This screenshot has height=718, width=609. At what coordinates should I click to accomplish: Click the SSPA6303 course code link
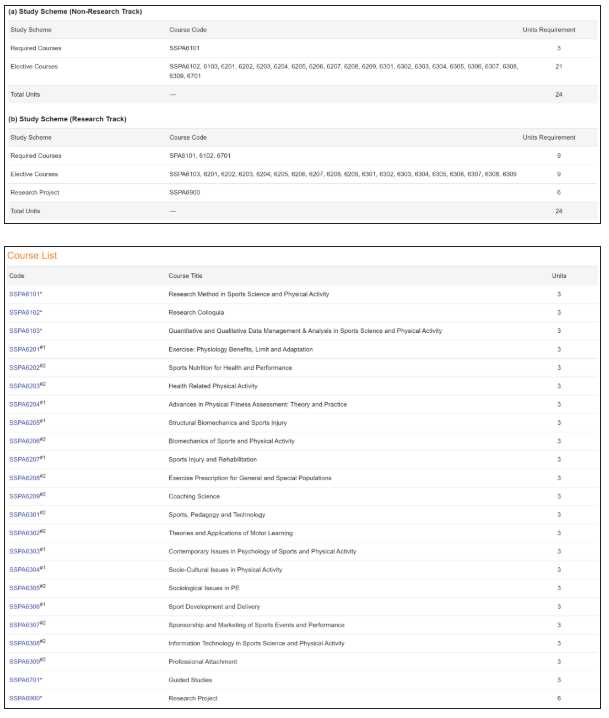25,551
